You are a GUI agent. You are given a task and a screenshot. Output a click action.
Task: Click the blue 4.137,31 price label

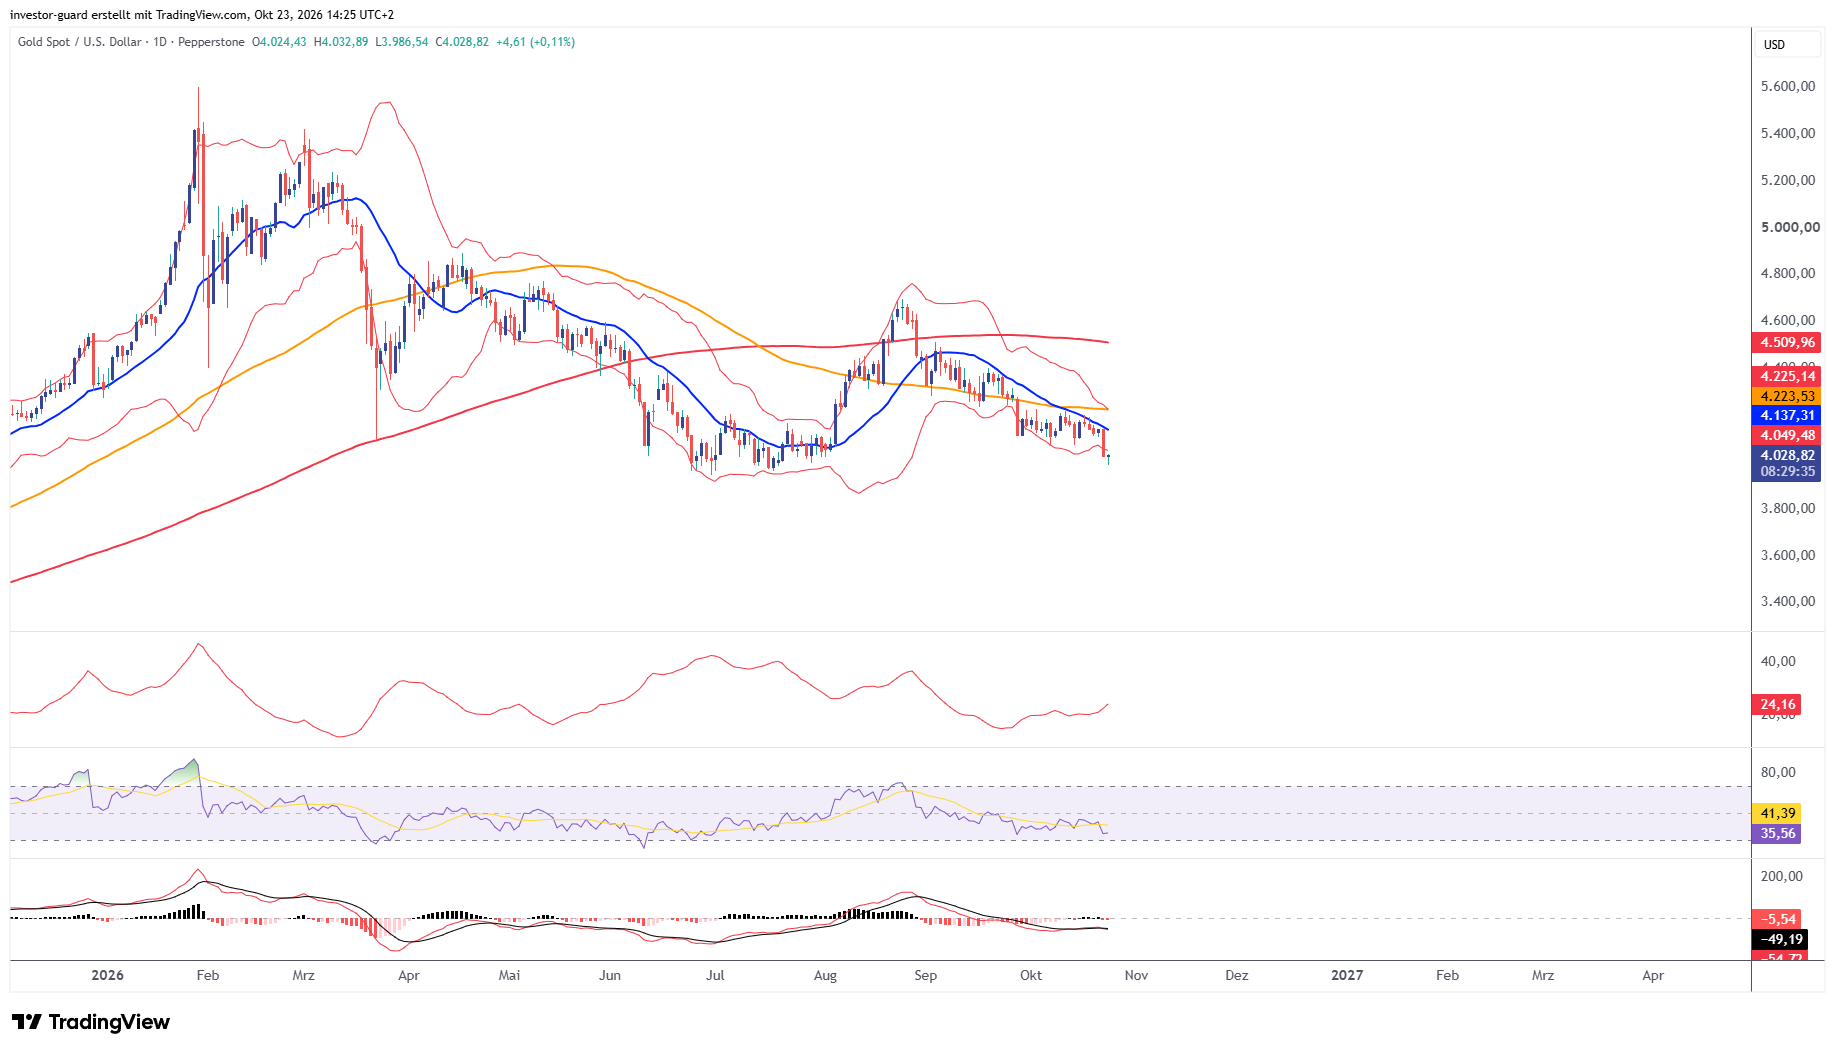tap(1787, 416)
